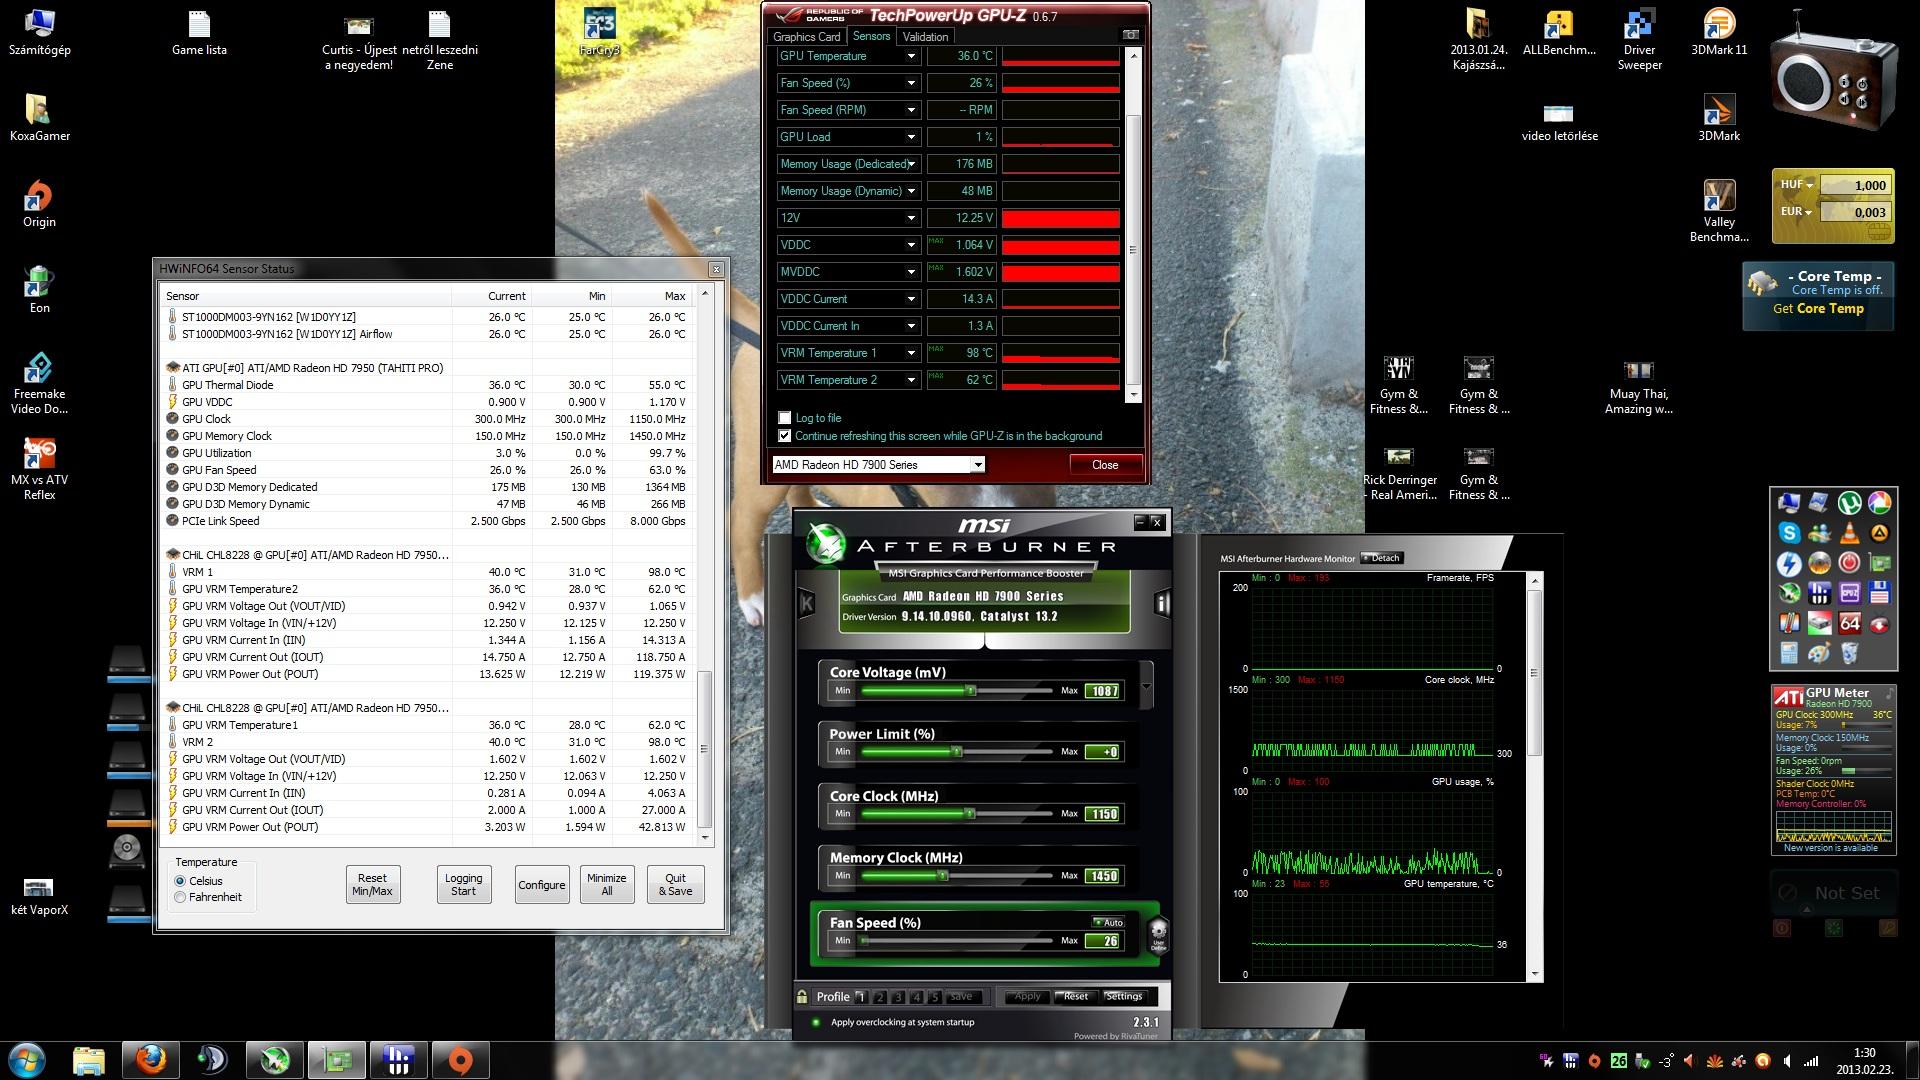Click GPU-Z taskbar icon
Screen dimensions: 1920x1080
click(x=337, y=1060)
